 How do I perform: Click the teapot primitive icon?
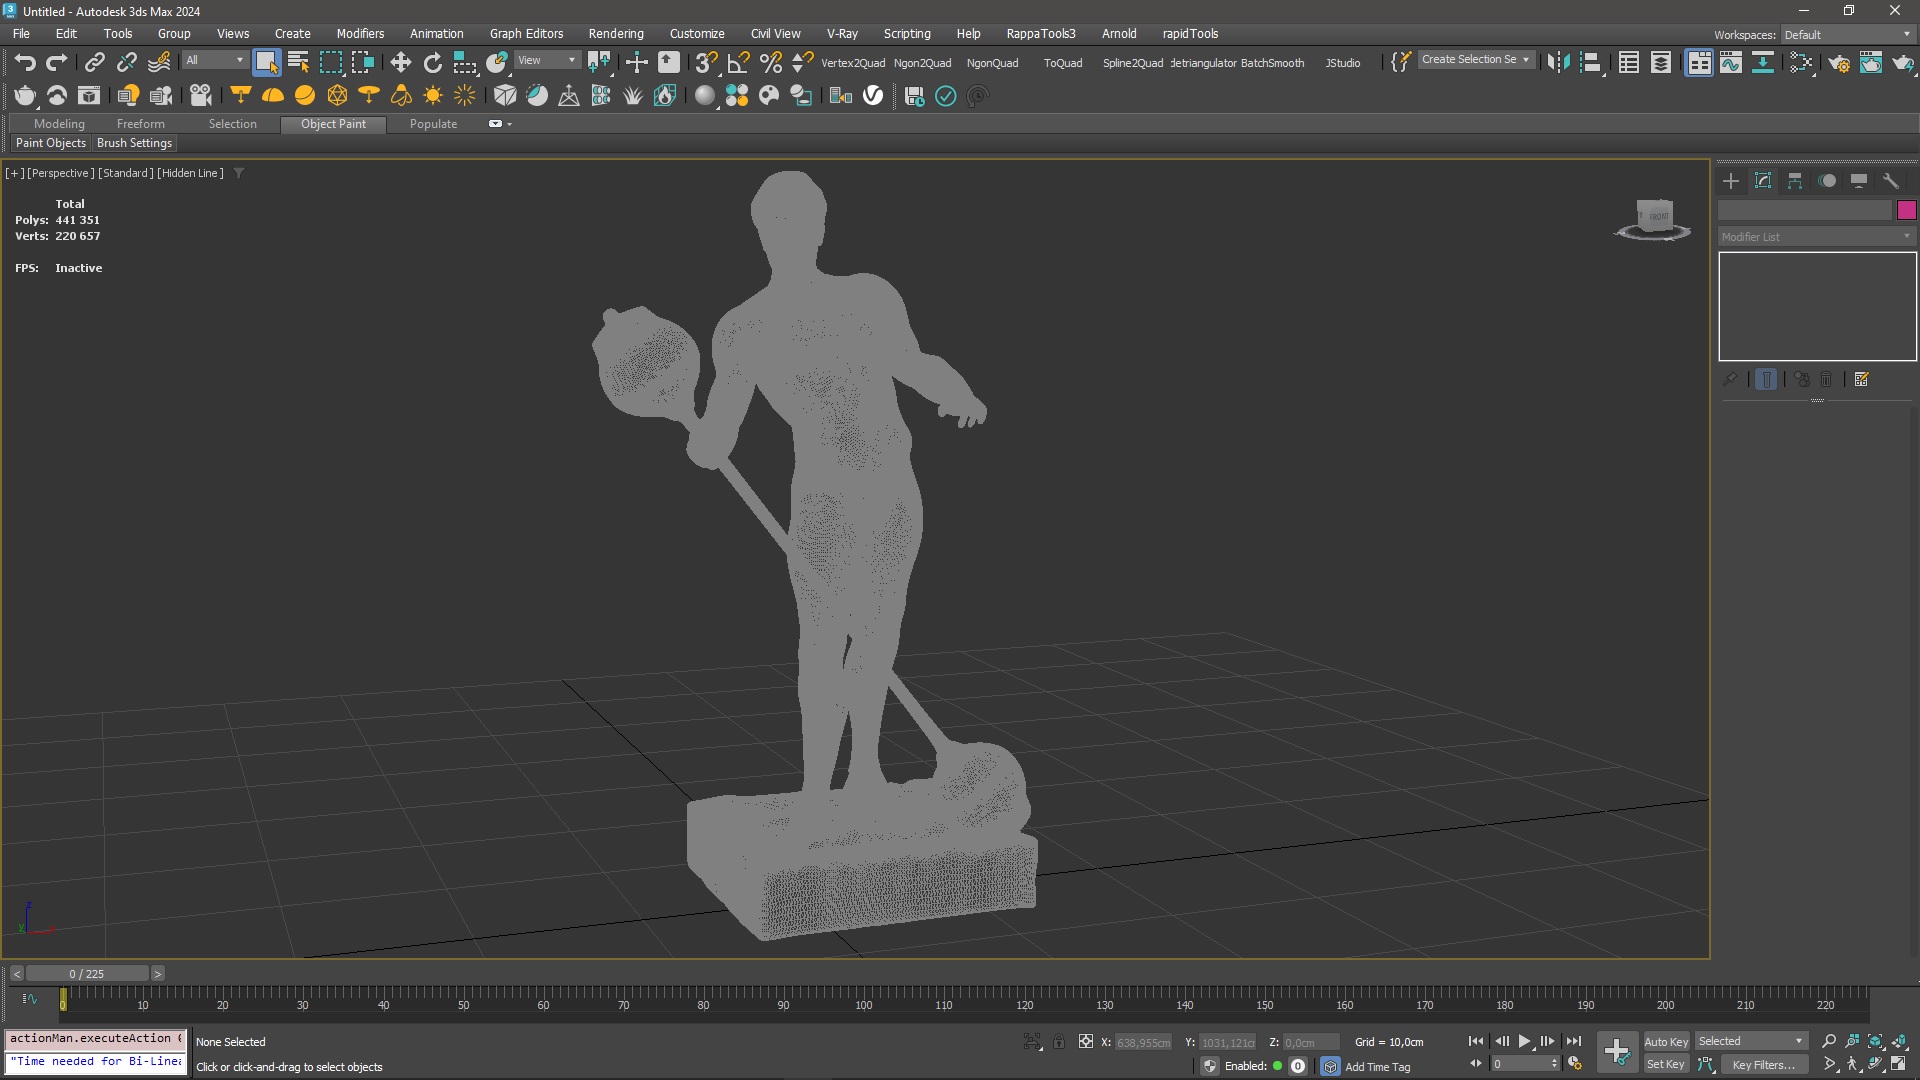click(x=25, y=96)
